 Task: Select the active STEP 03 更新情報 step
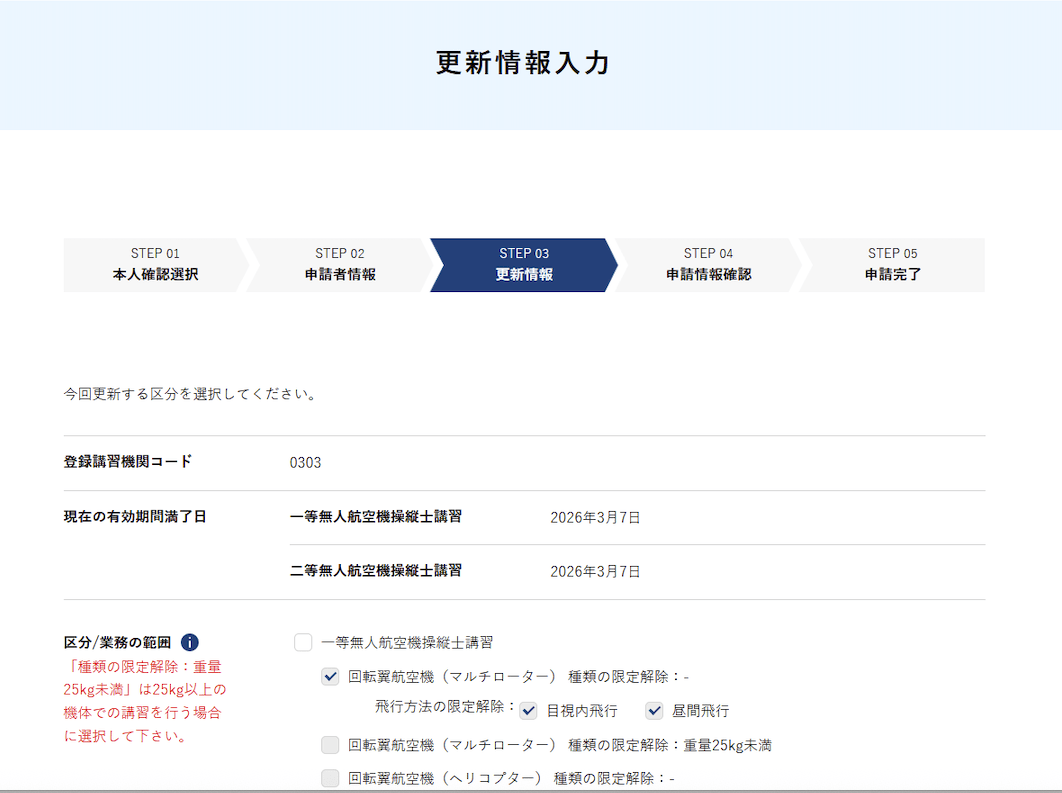point(524,265)
